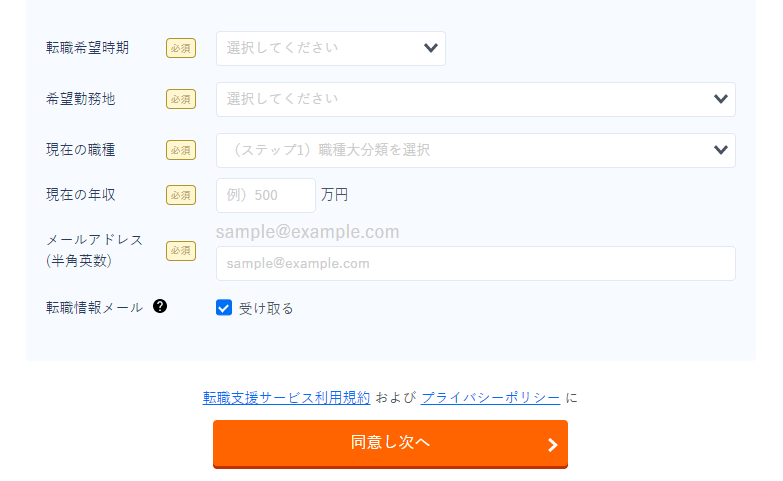
Task: Click the help question mark icon
Action: [x=160, y=307]
